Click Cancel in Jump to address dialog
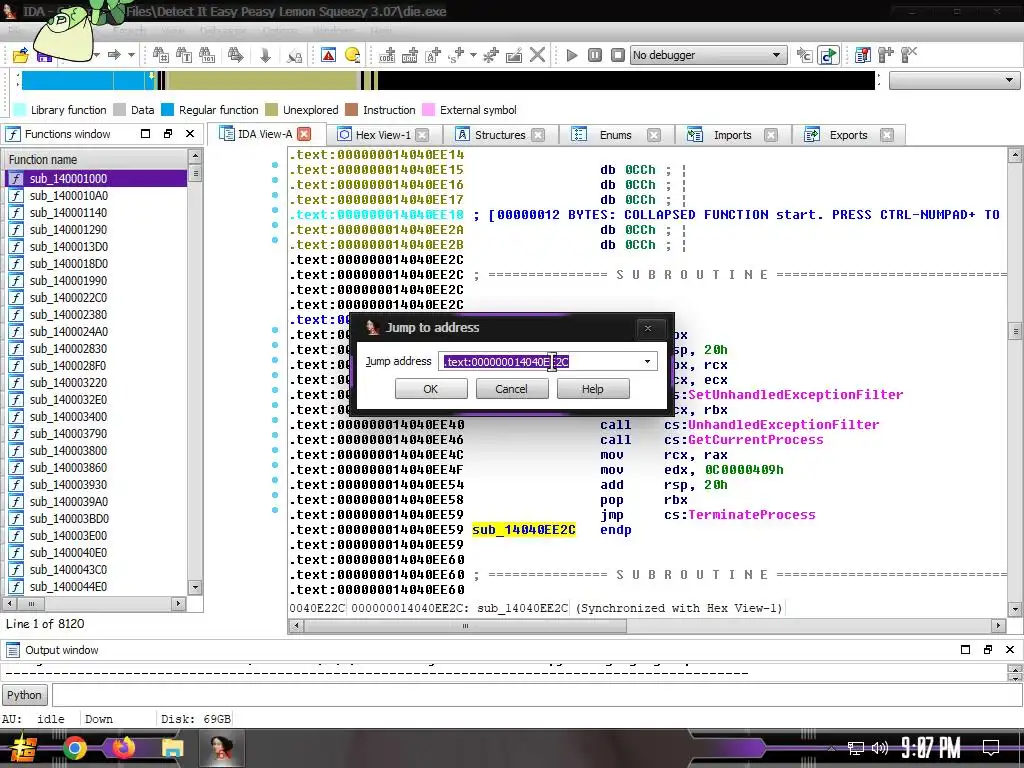This screenshot has height=768, width=1024. 511,389
